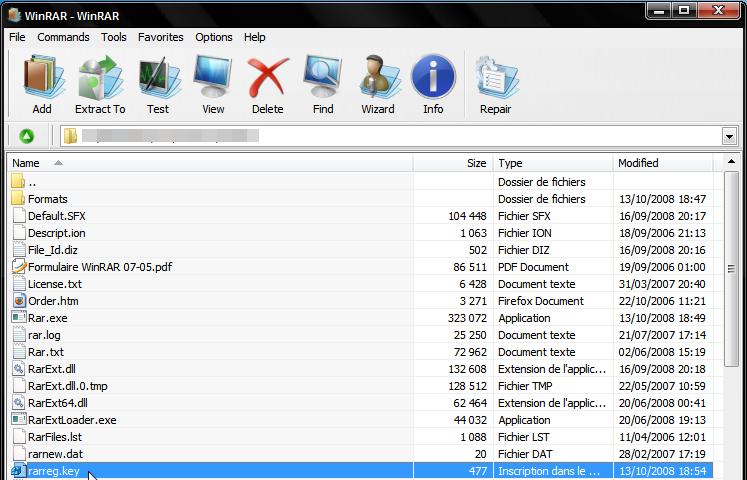
Task: Click the size value 44 032
Action: 470,420
